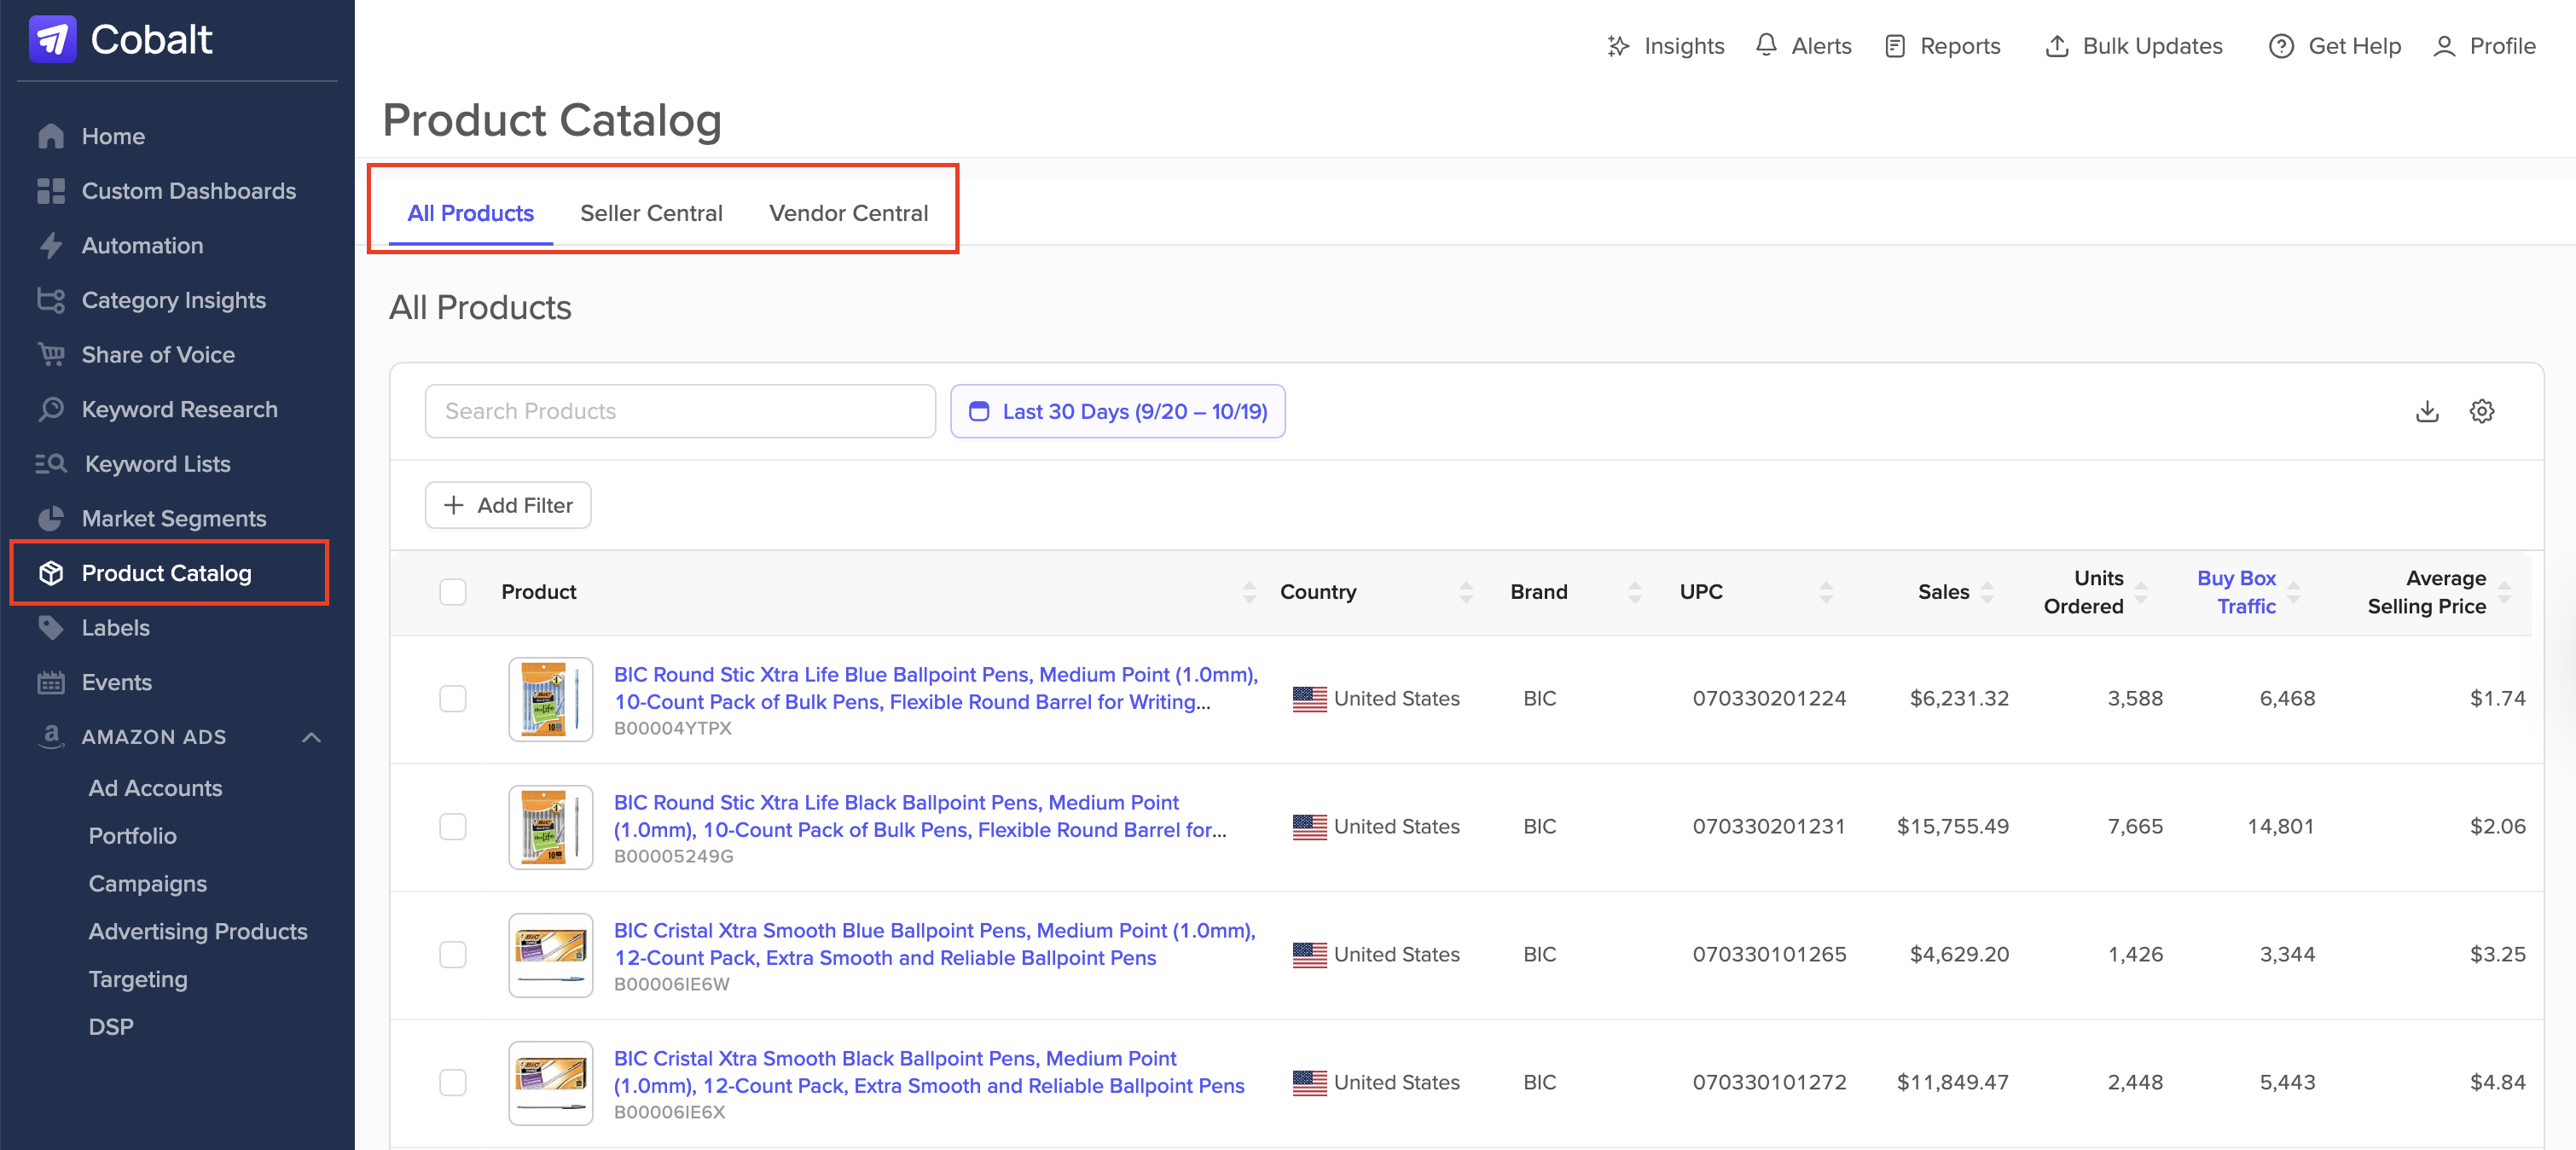The height and width of the screenshot is (1150, 2576).
Task: Click the Share of Voice cart icon
Action: (51, 355)
